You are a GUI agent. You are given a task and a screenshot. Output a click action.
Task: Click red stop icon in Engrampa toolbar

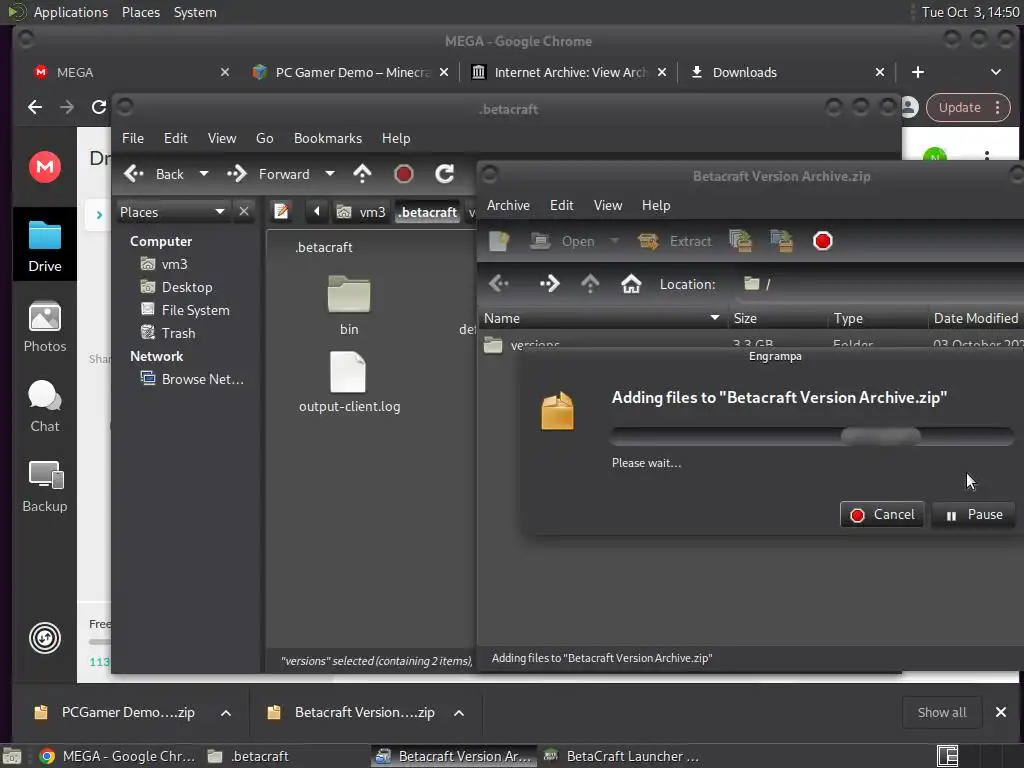pos(823,241)
